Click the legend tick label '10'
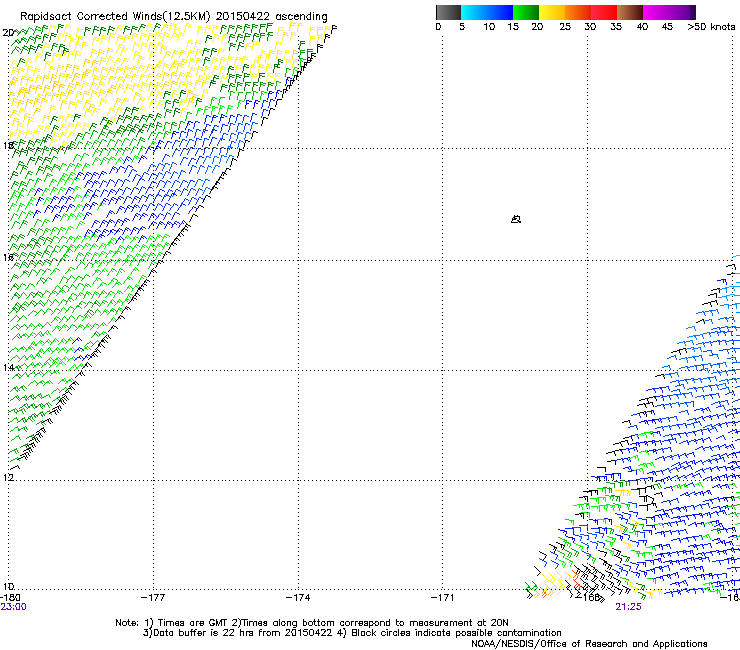 489,27
